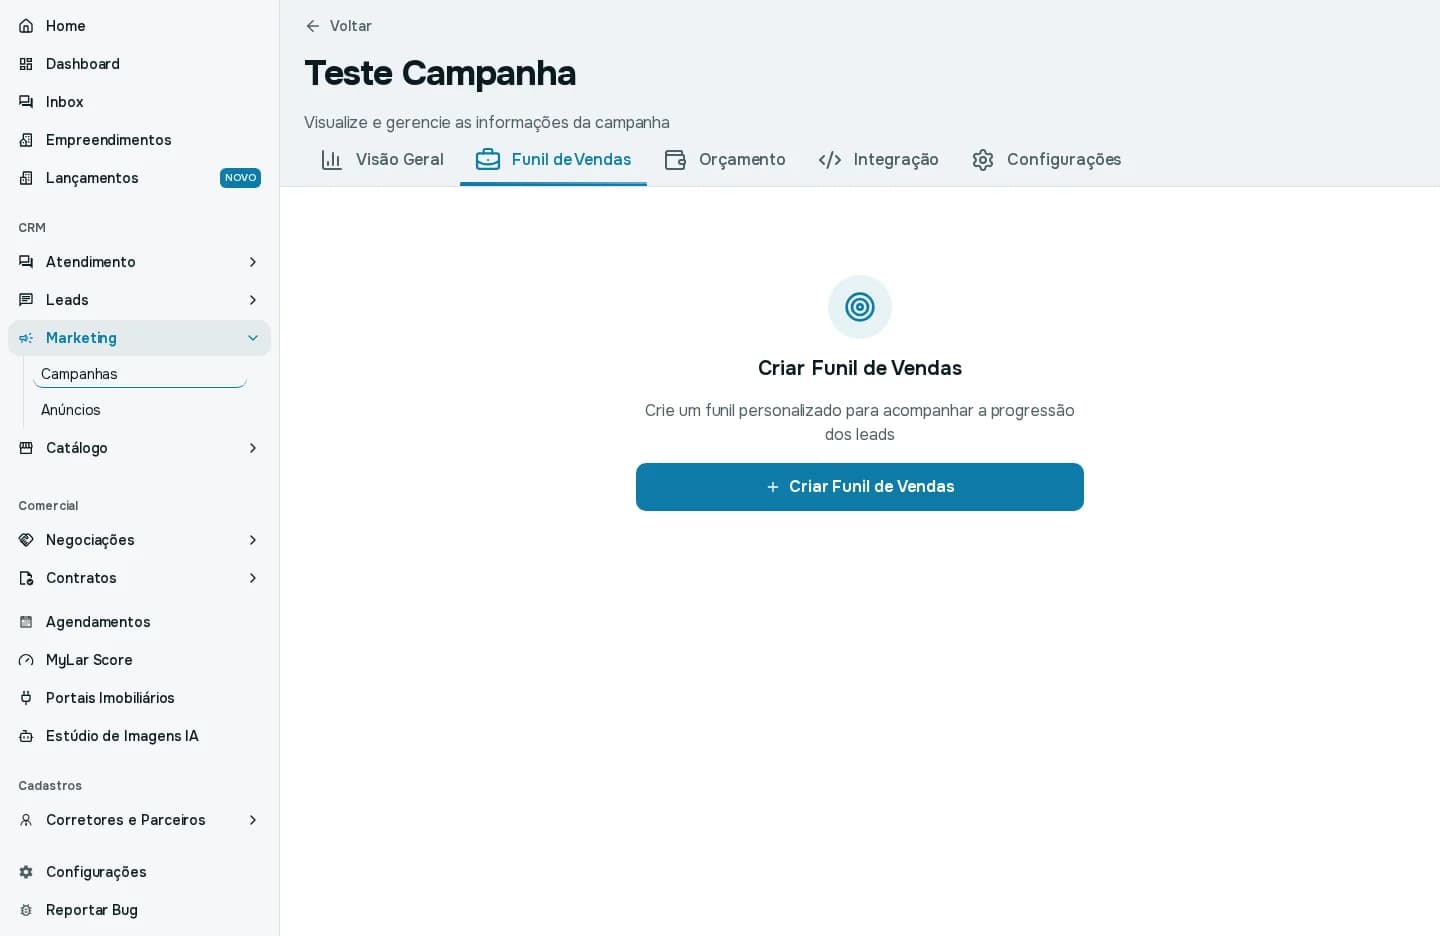1440x936 pixels.
Task: Expand the Contratos submenu chevron
Action: 253,578
